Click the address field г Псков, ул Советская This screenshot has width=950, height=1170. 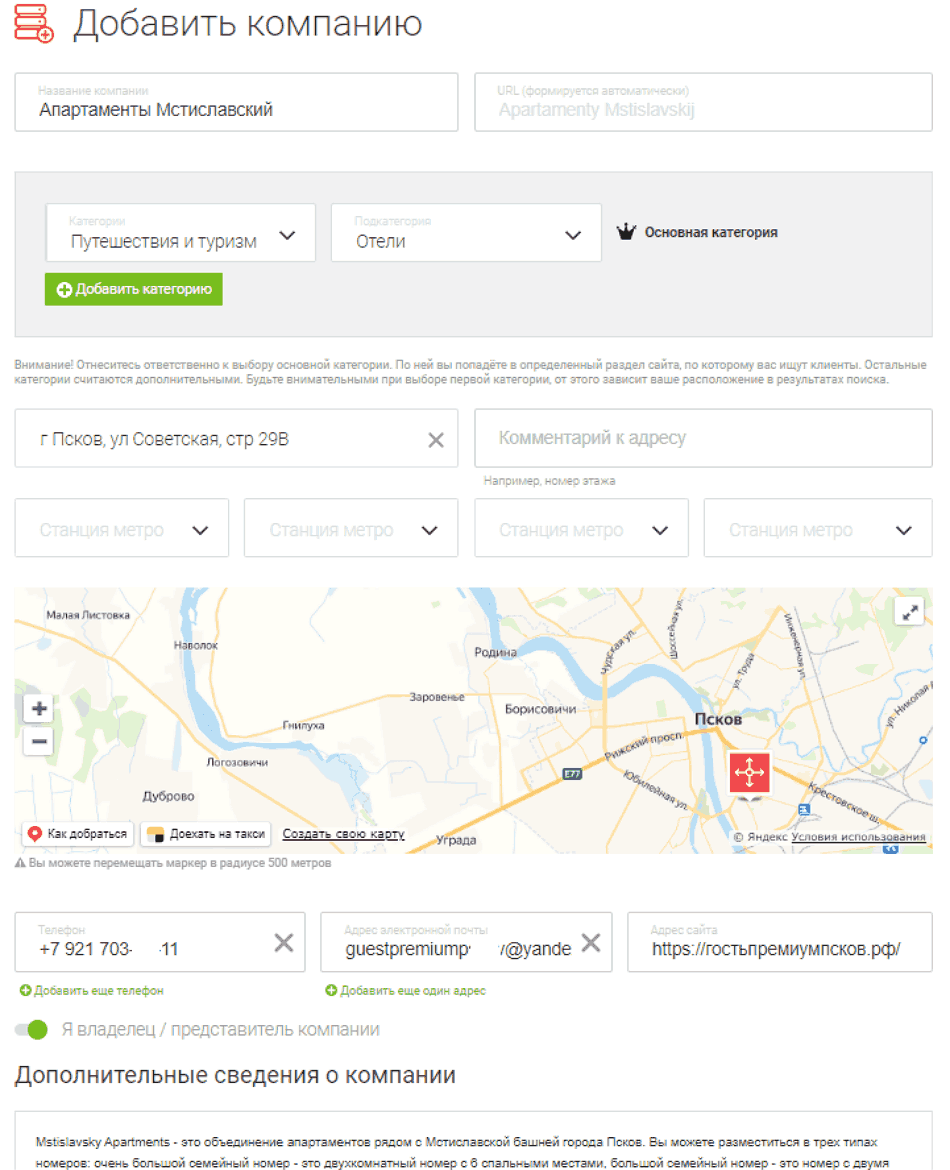click(237, 439)
